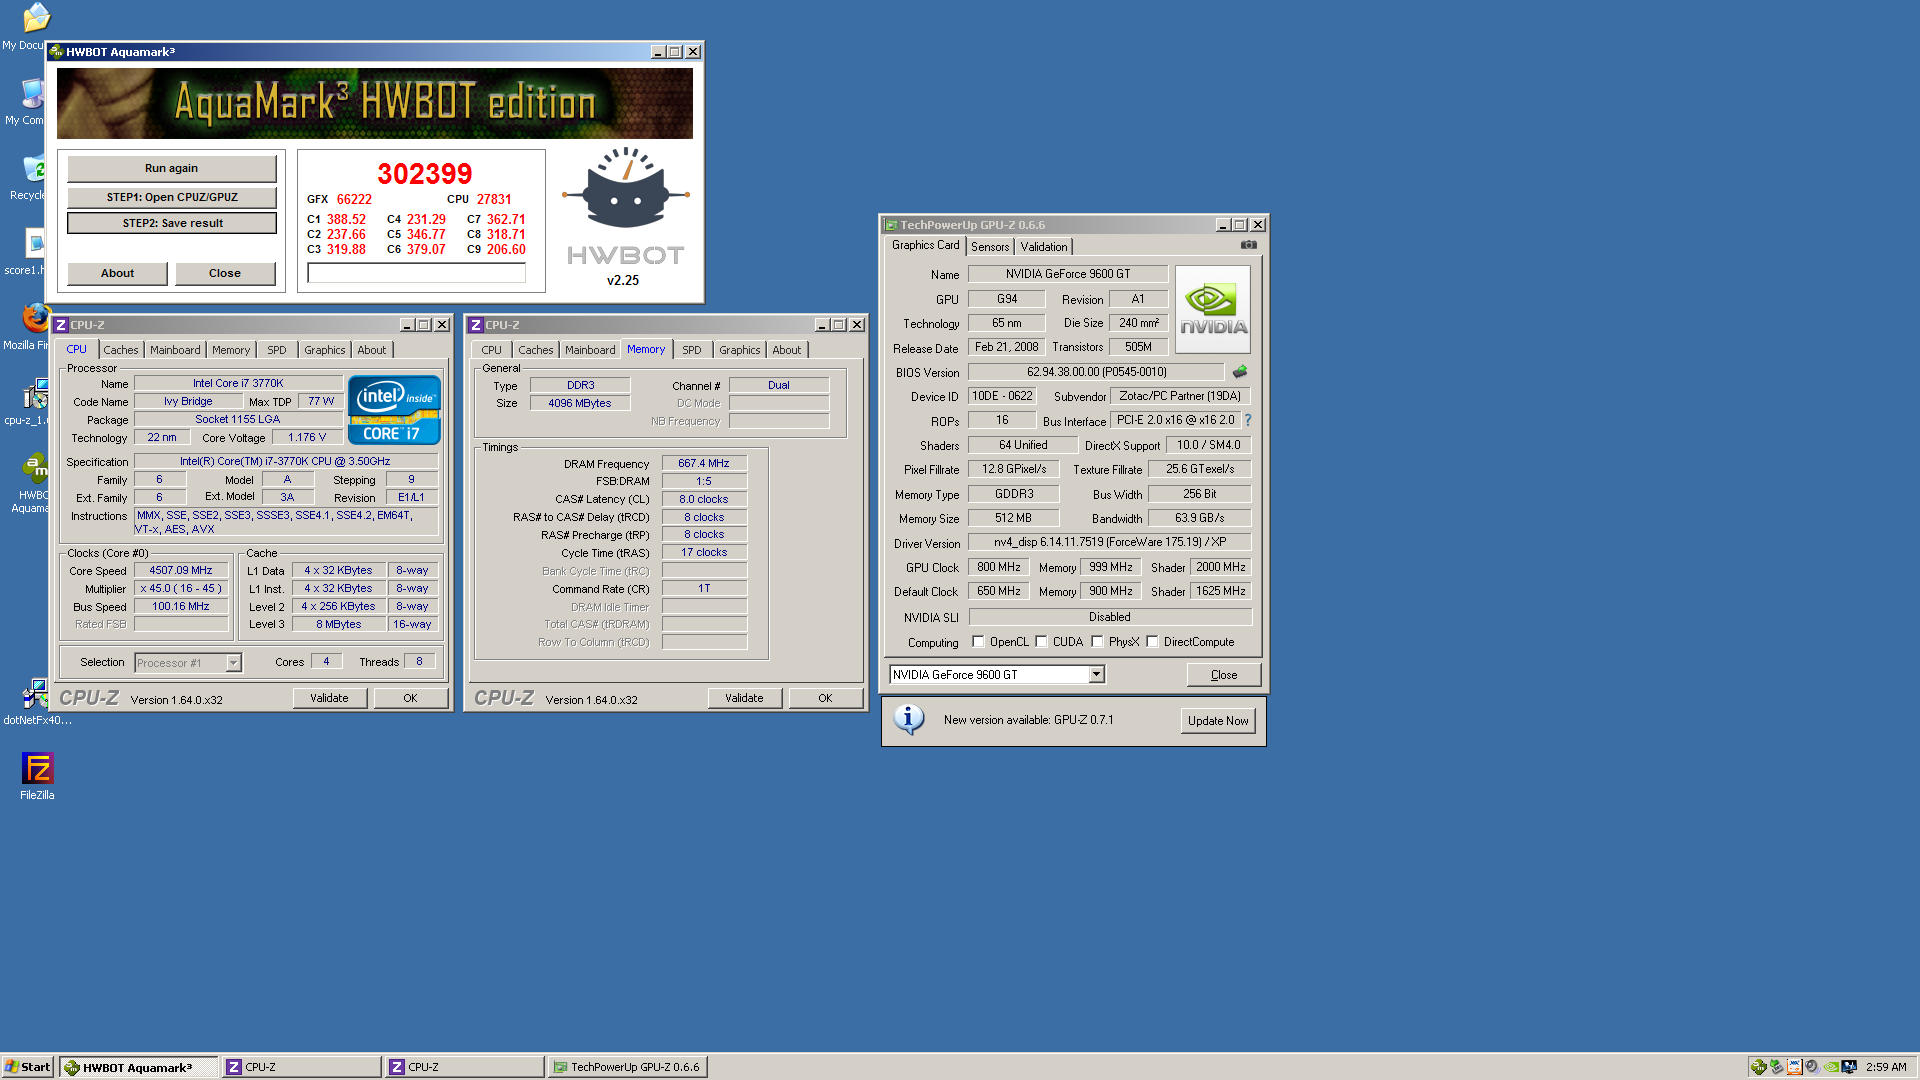Screen dimensions: 1920x1080
Task: Open Mainboard tab in right CPU-Z window
Action: (x=590, y=350)
